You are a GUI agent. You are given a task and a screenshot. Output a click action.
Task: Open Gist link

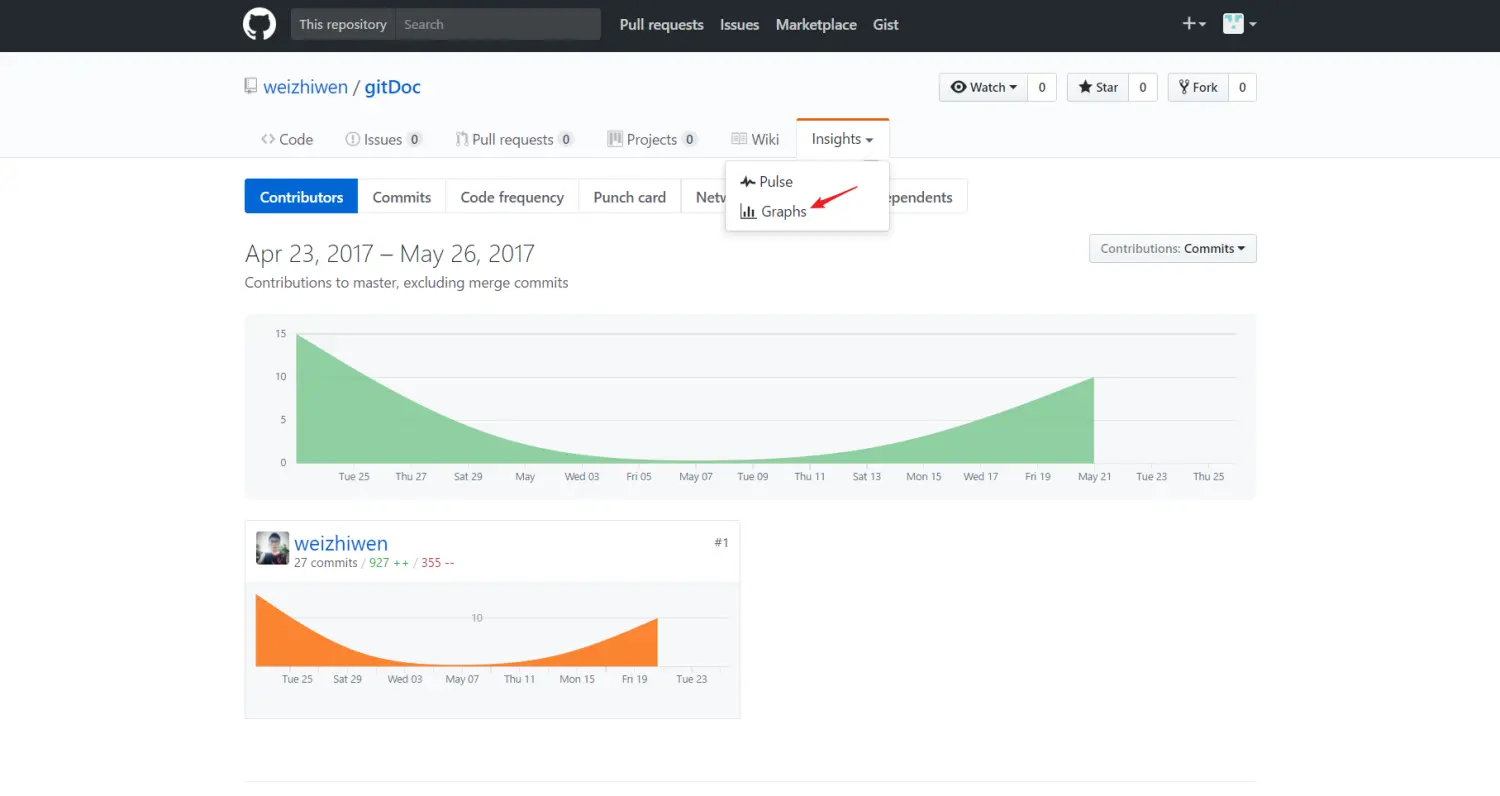pyautogui.click(x=886, y=25)
